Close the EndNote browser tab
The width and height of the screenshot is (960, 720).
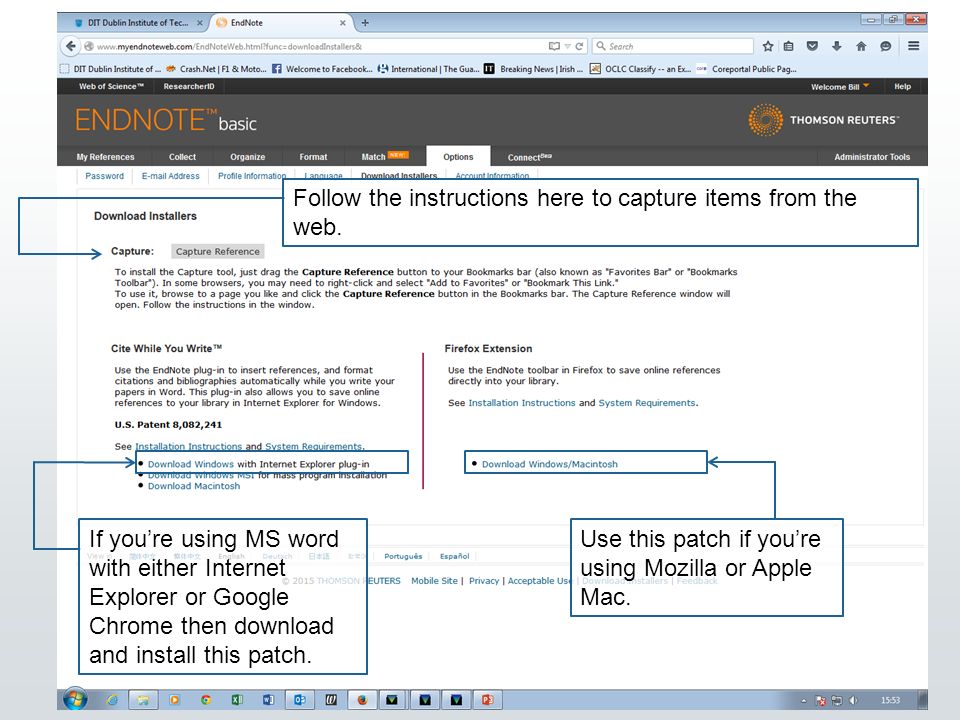(x=343, y=23)
